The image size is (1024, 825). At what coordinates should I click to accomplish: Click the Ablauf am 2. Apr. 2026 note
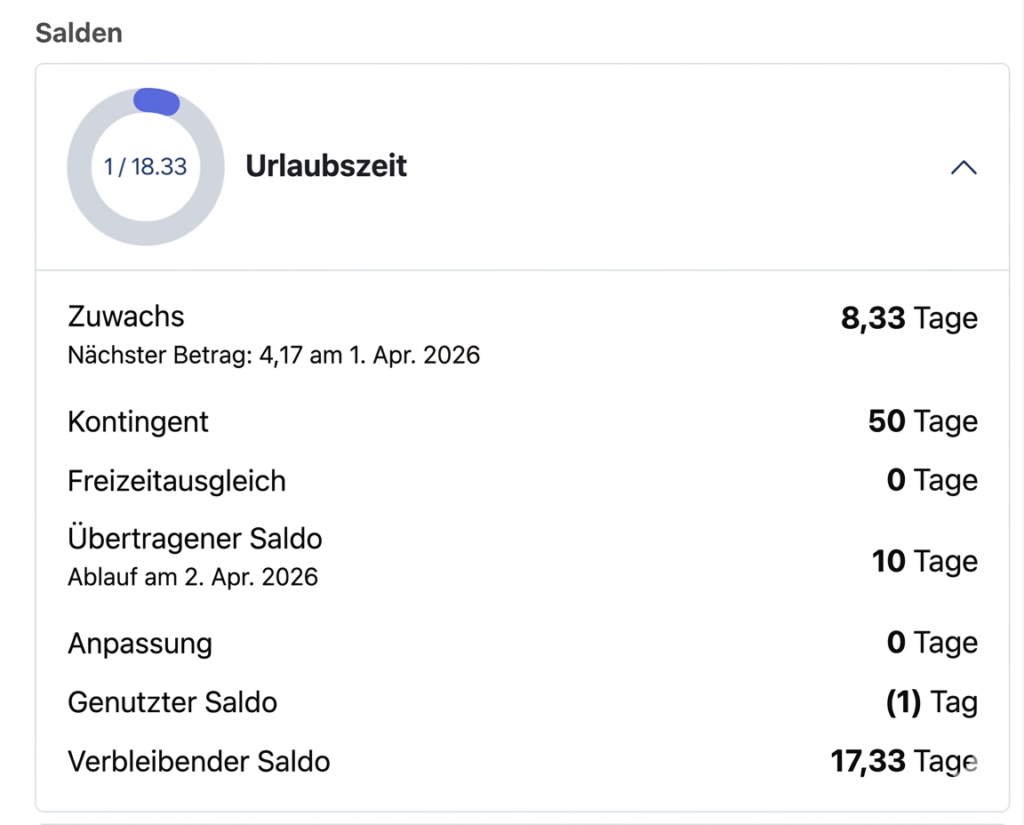coord(192,577)
